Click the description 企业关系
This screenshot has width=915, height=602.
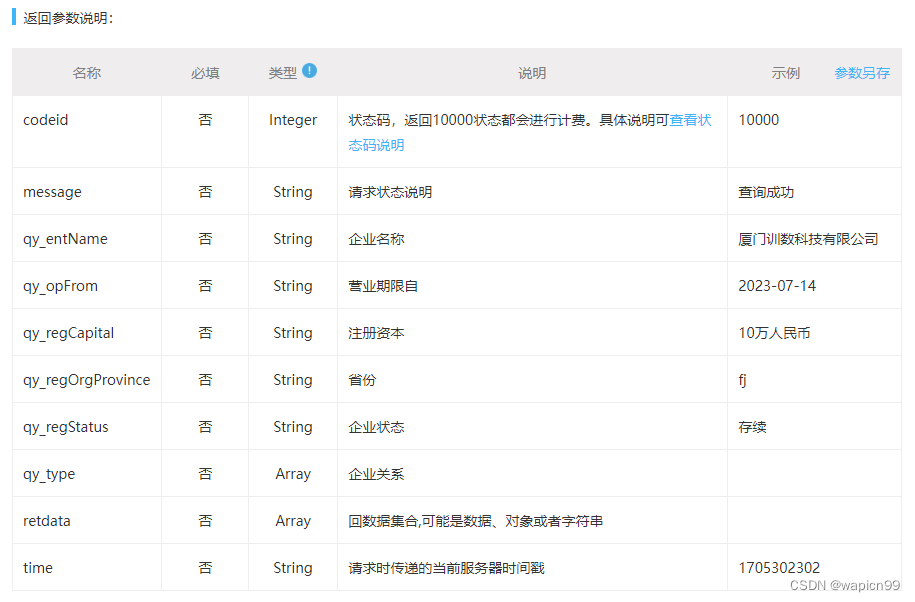pos(376,474)
